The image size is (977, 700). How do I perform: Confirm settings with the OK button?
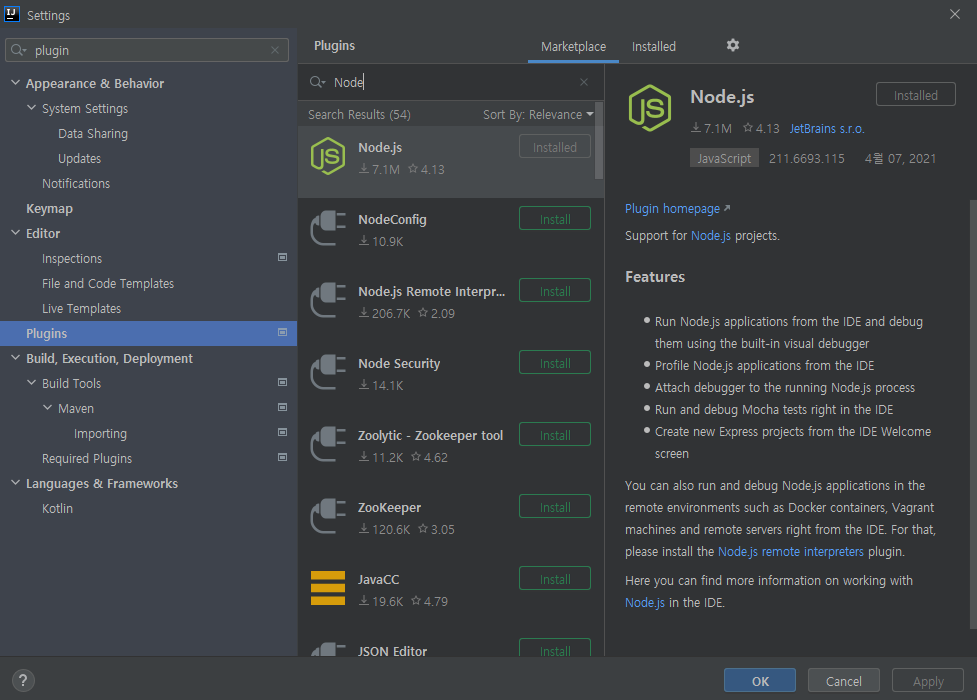760,681
